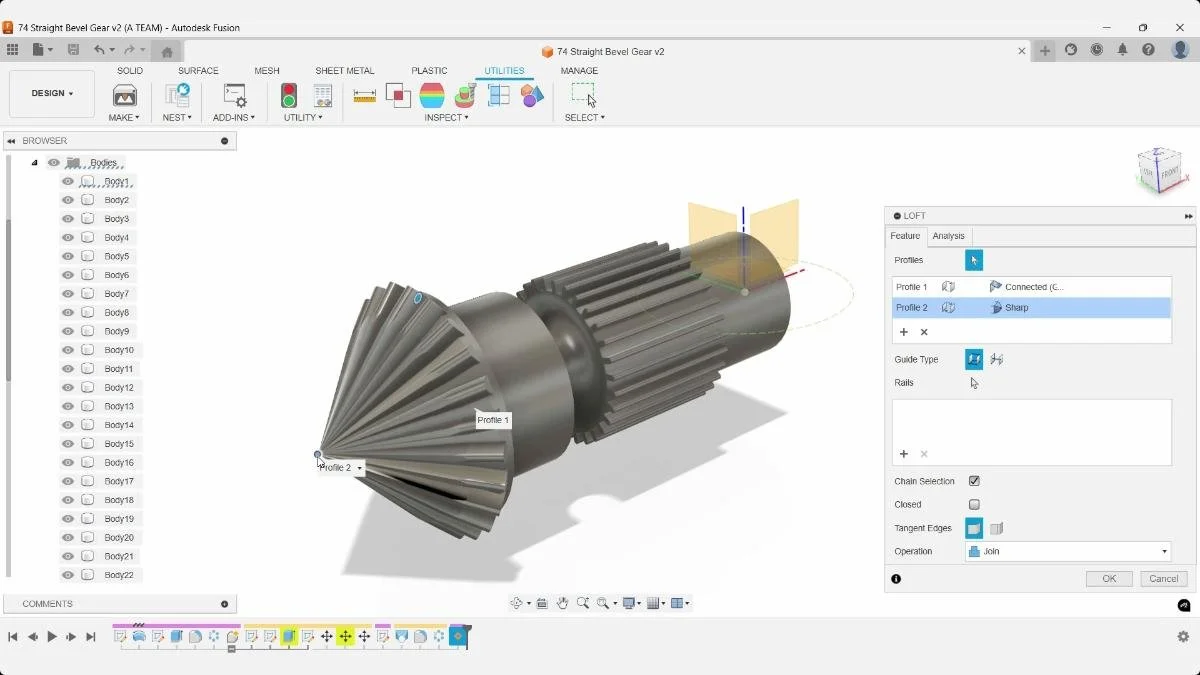Open the Help question mark icon
The image size is (1200, 675).
(1148, 50)
